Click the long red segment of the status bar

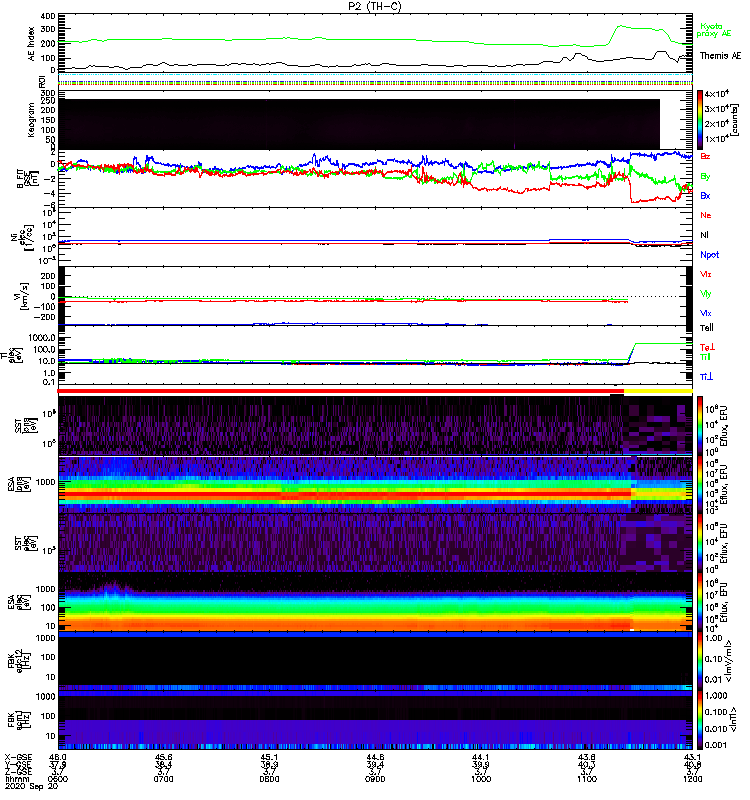[x=341, y=391]
